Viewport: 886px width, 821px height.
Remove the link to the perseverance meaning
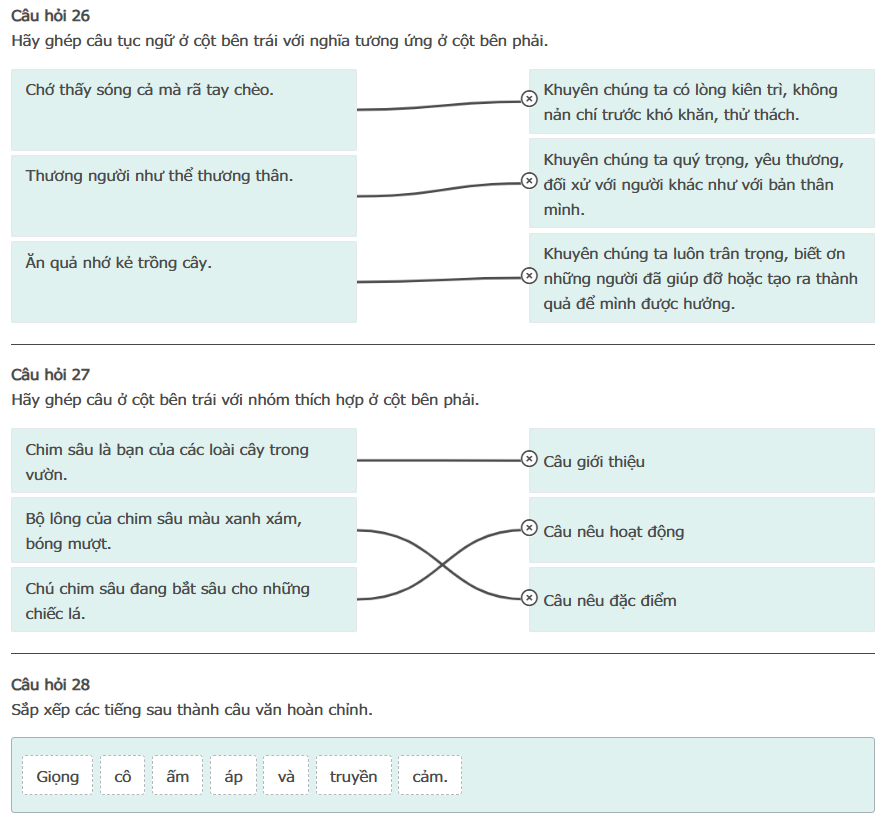(x=529, y=98)
